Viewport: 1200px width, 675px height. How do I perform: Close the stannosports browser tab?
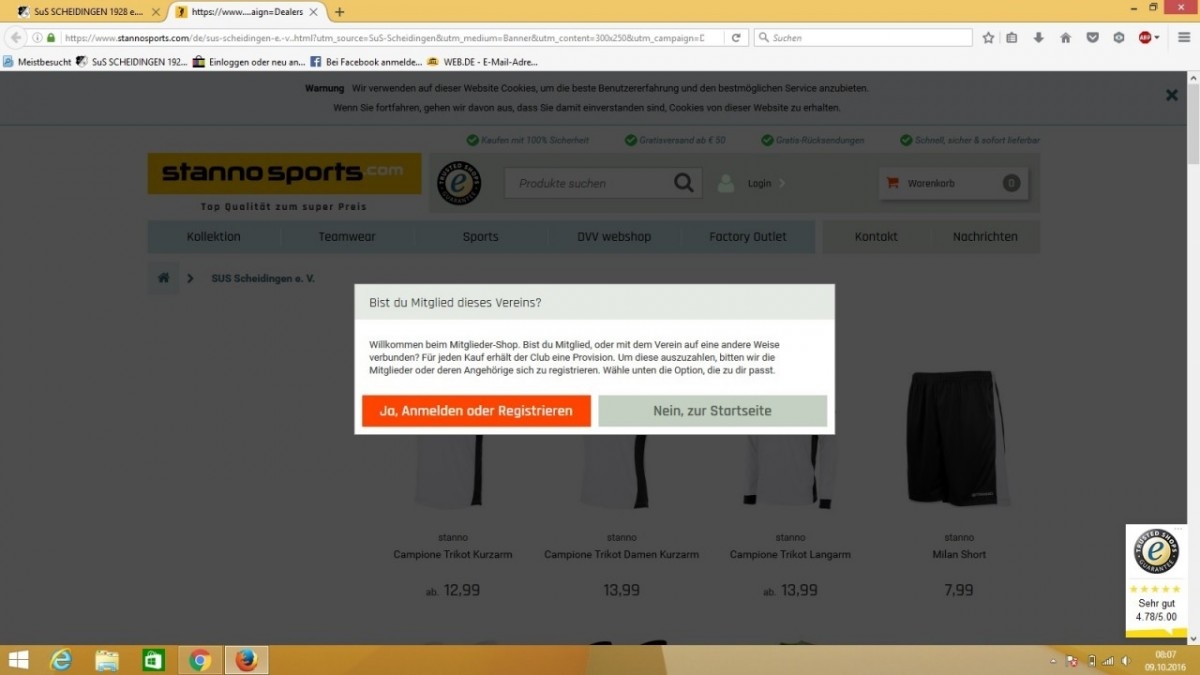313,12
